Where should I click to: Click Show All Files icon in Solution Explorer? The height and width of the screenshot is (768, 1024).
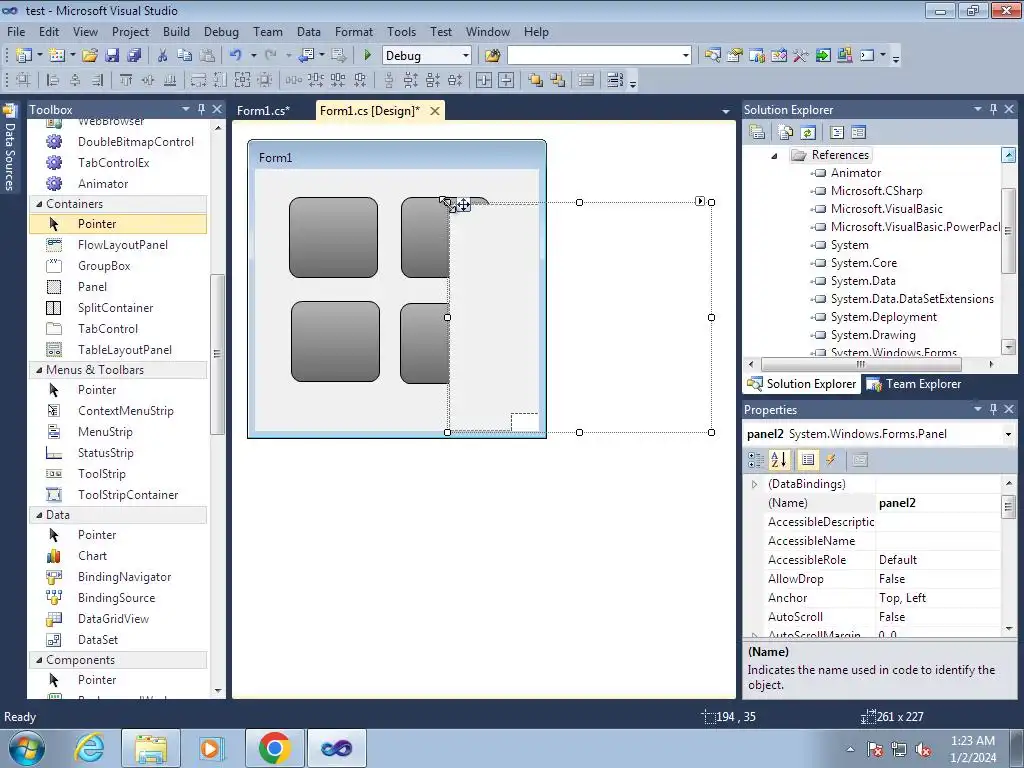786,133
